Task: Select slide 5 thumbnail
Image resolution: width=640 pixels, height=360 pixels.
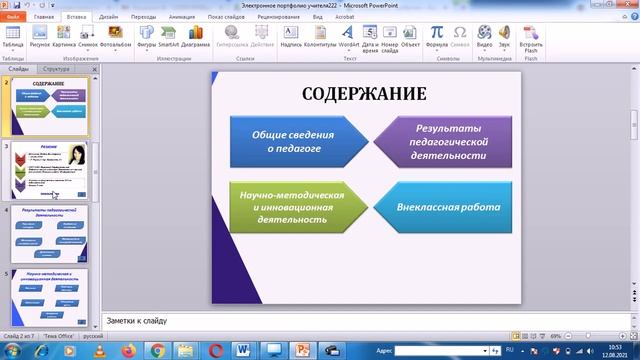Action: click(49, 298)
